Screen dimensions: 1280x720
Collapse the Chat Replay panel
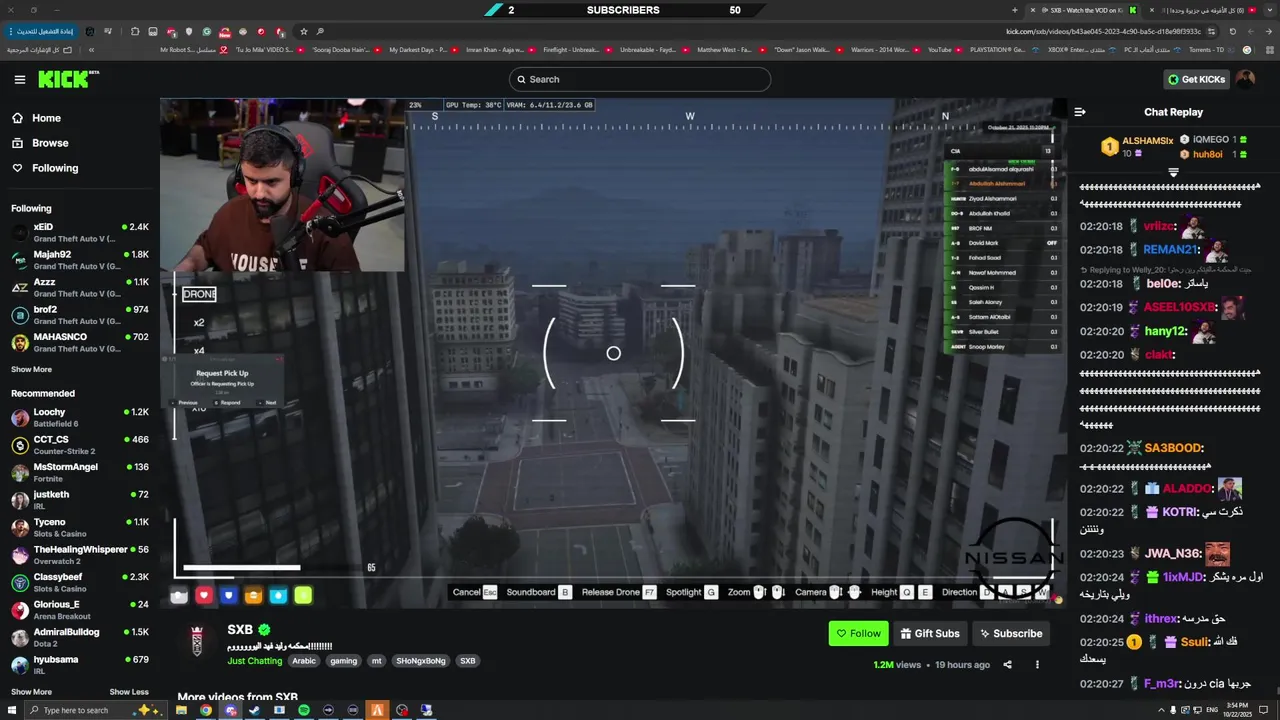[x=1080, y=112]
